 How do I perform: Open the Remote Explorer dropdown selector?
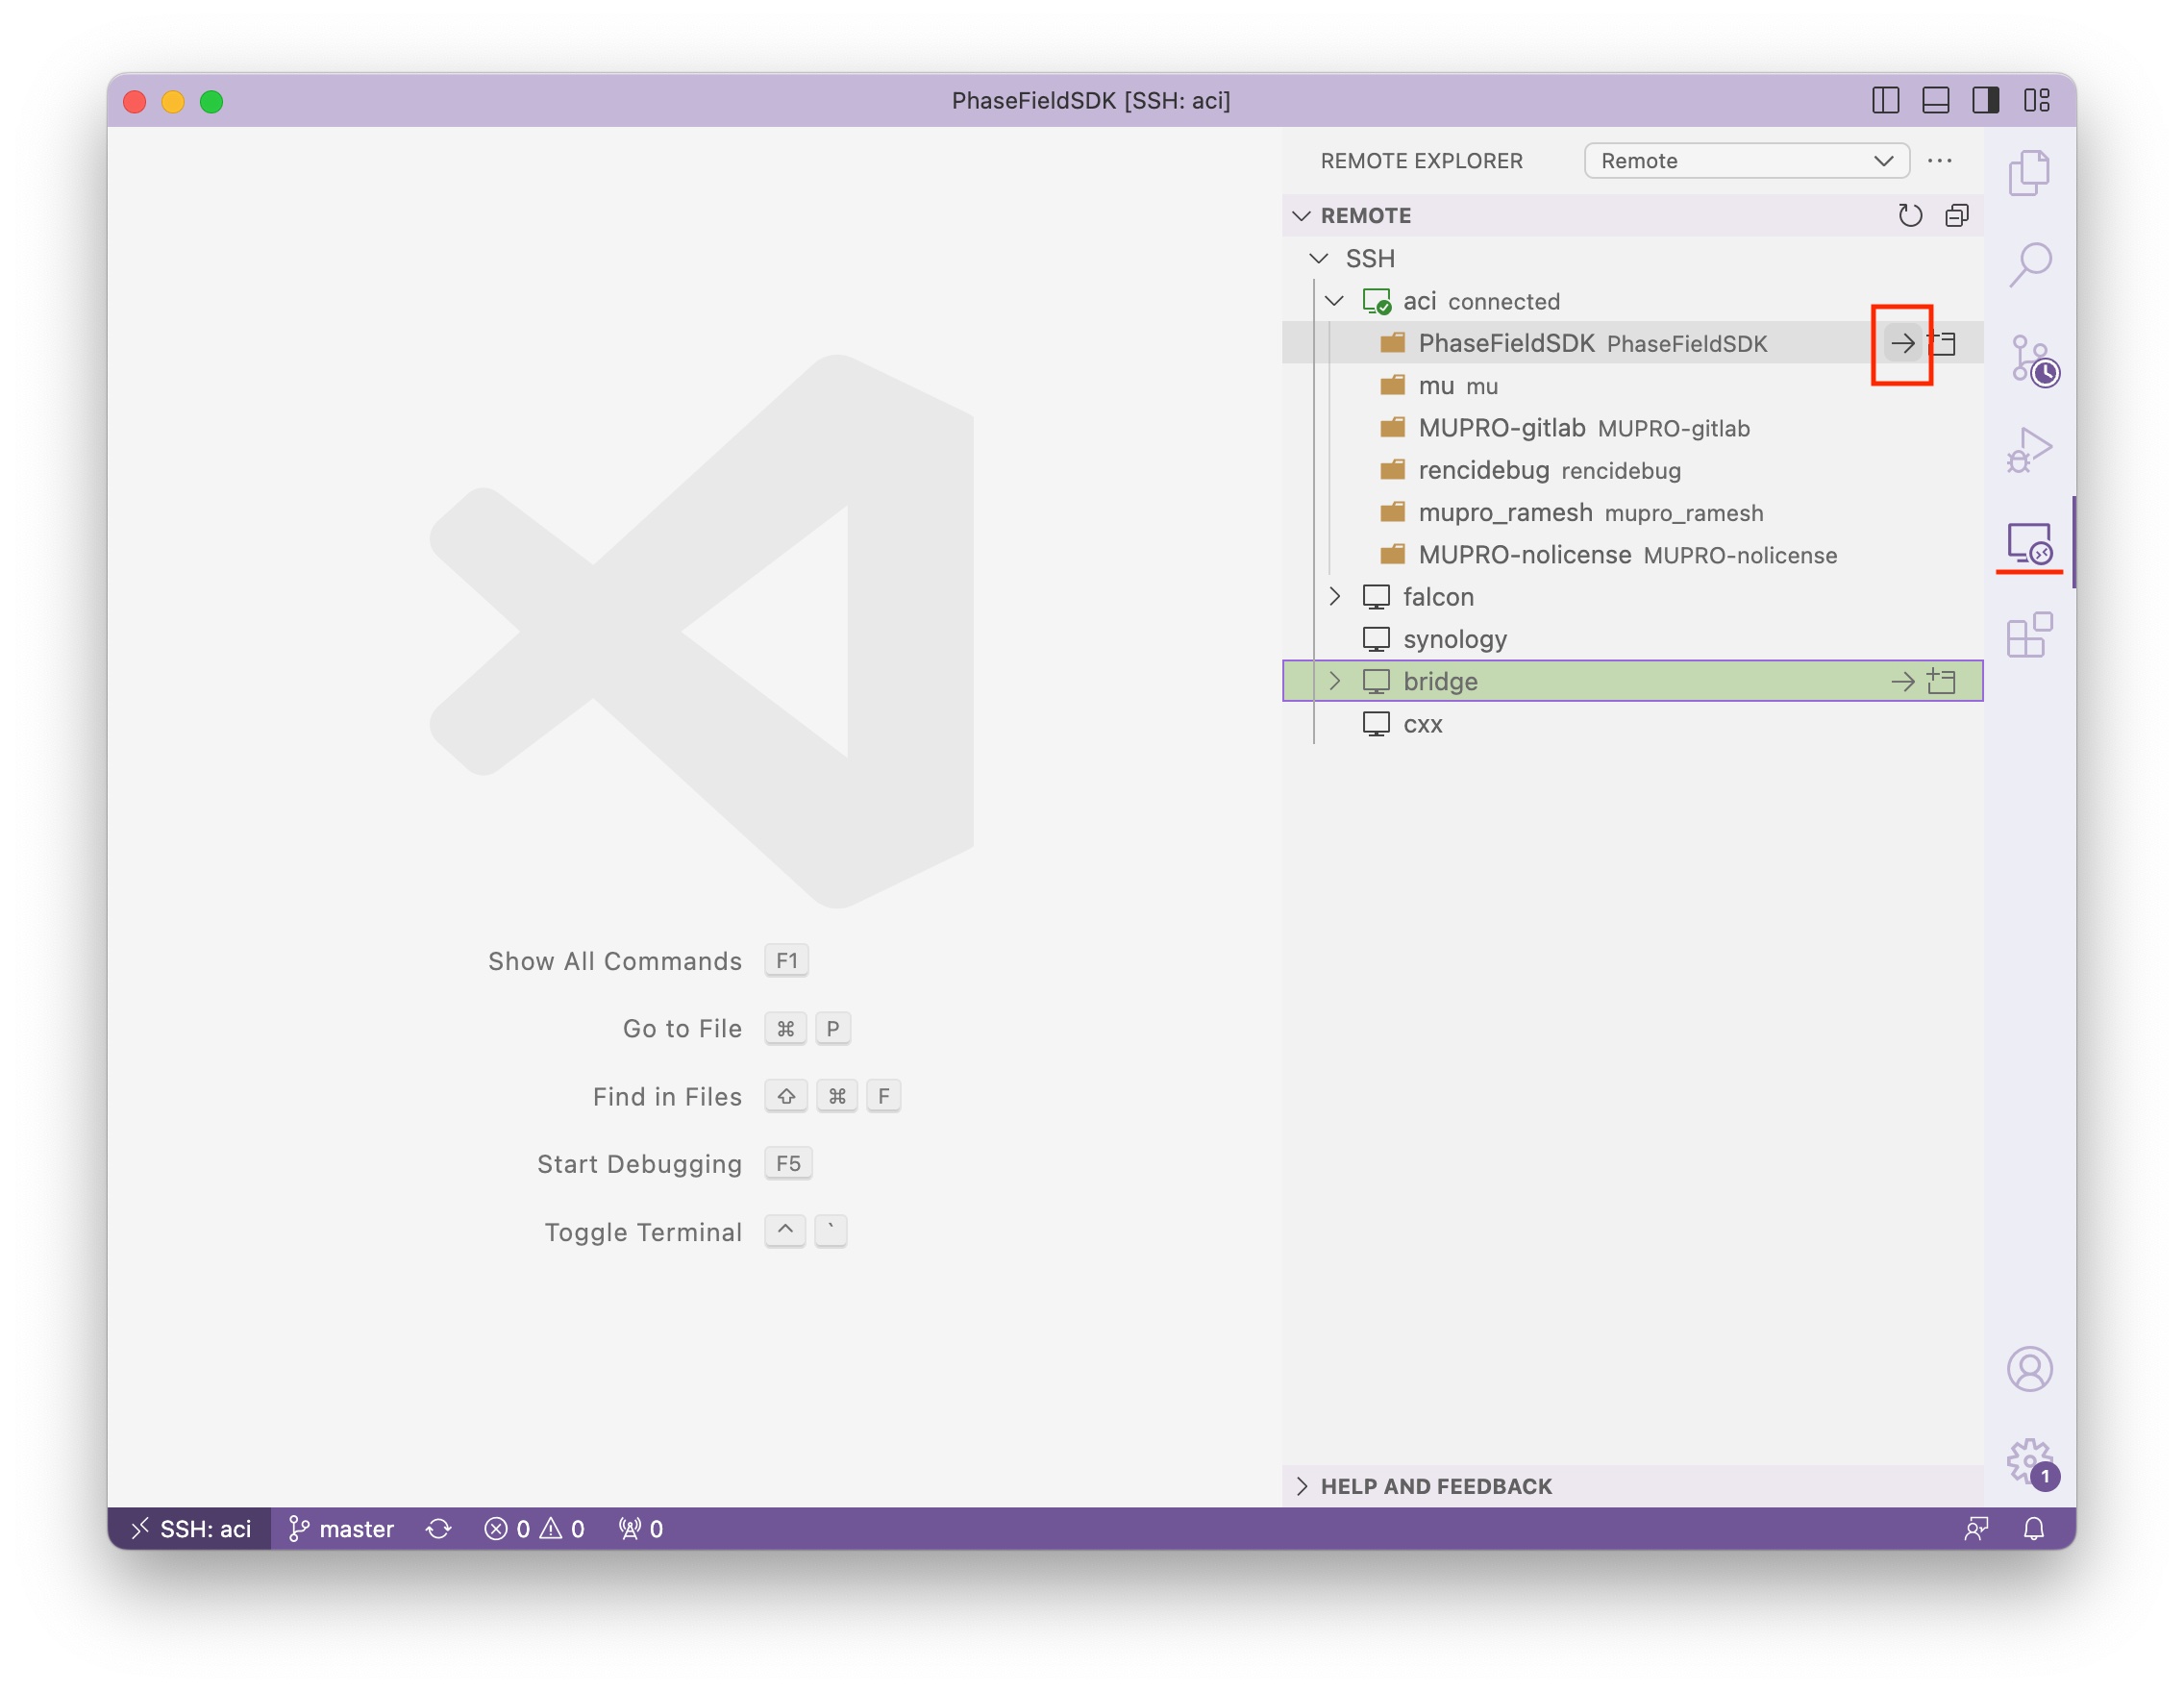point(1746,161)
